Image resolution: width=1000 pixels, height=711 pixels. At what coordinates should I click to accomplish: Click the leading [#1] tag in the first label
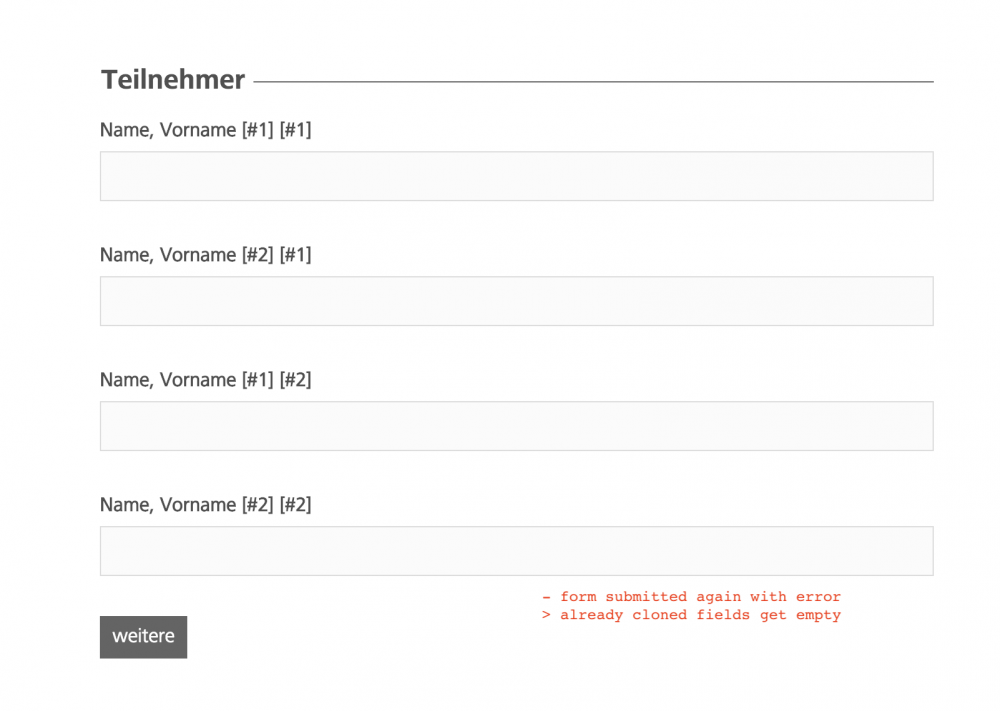(x=257, y=130)
